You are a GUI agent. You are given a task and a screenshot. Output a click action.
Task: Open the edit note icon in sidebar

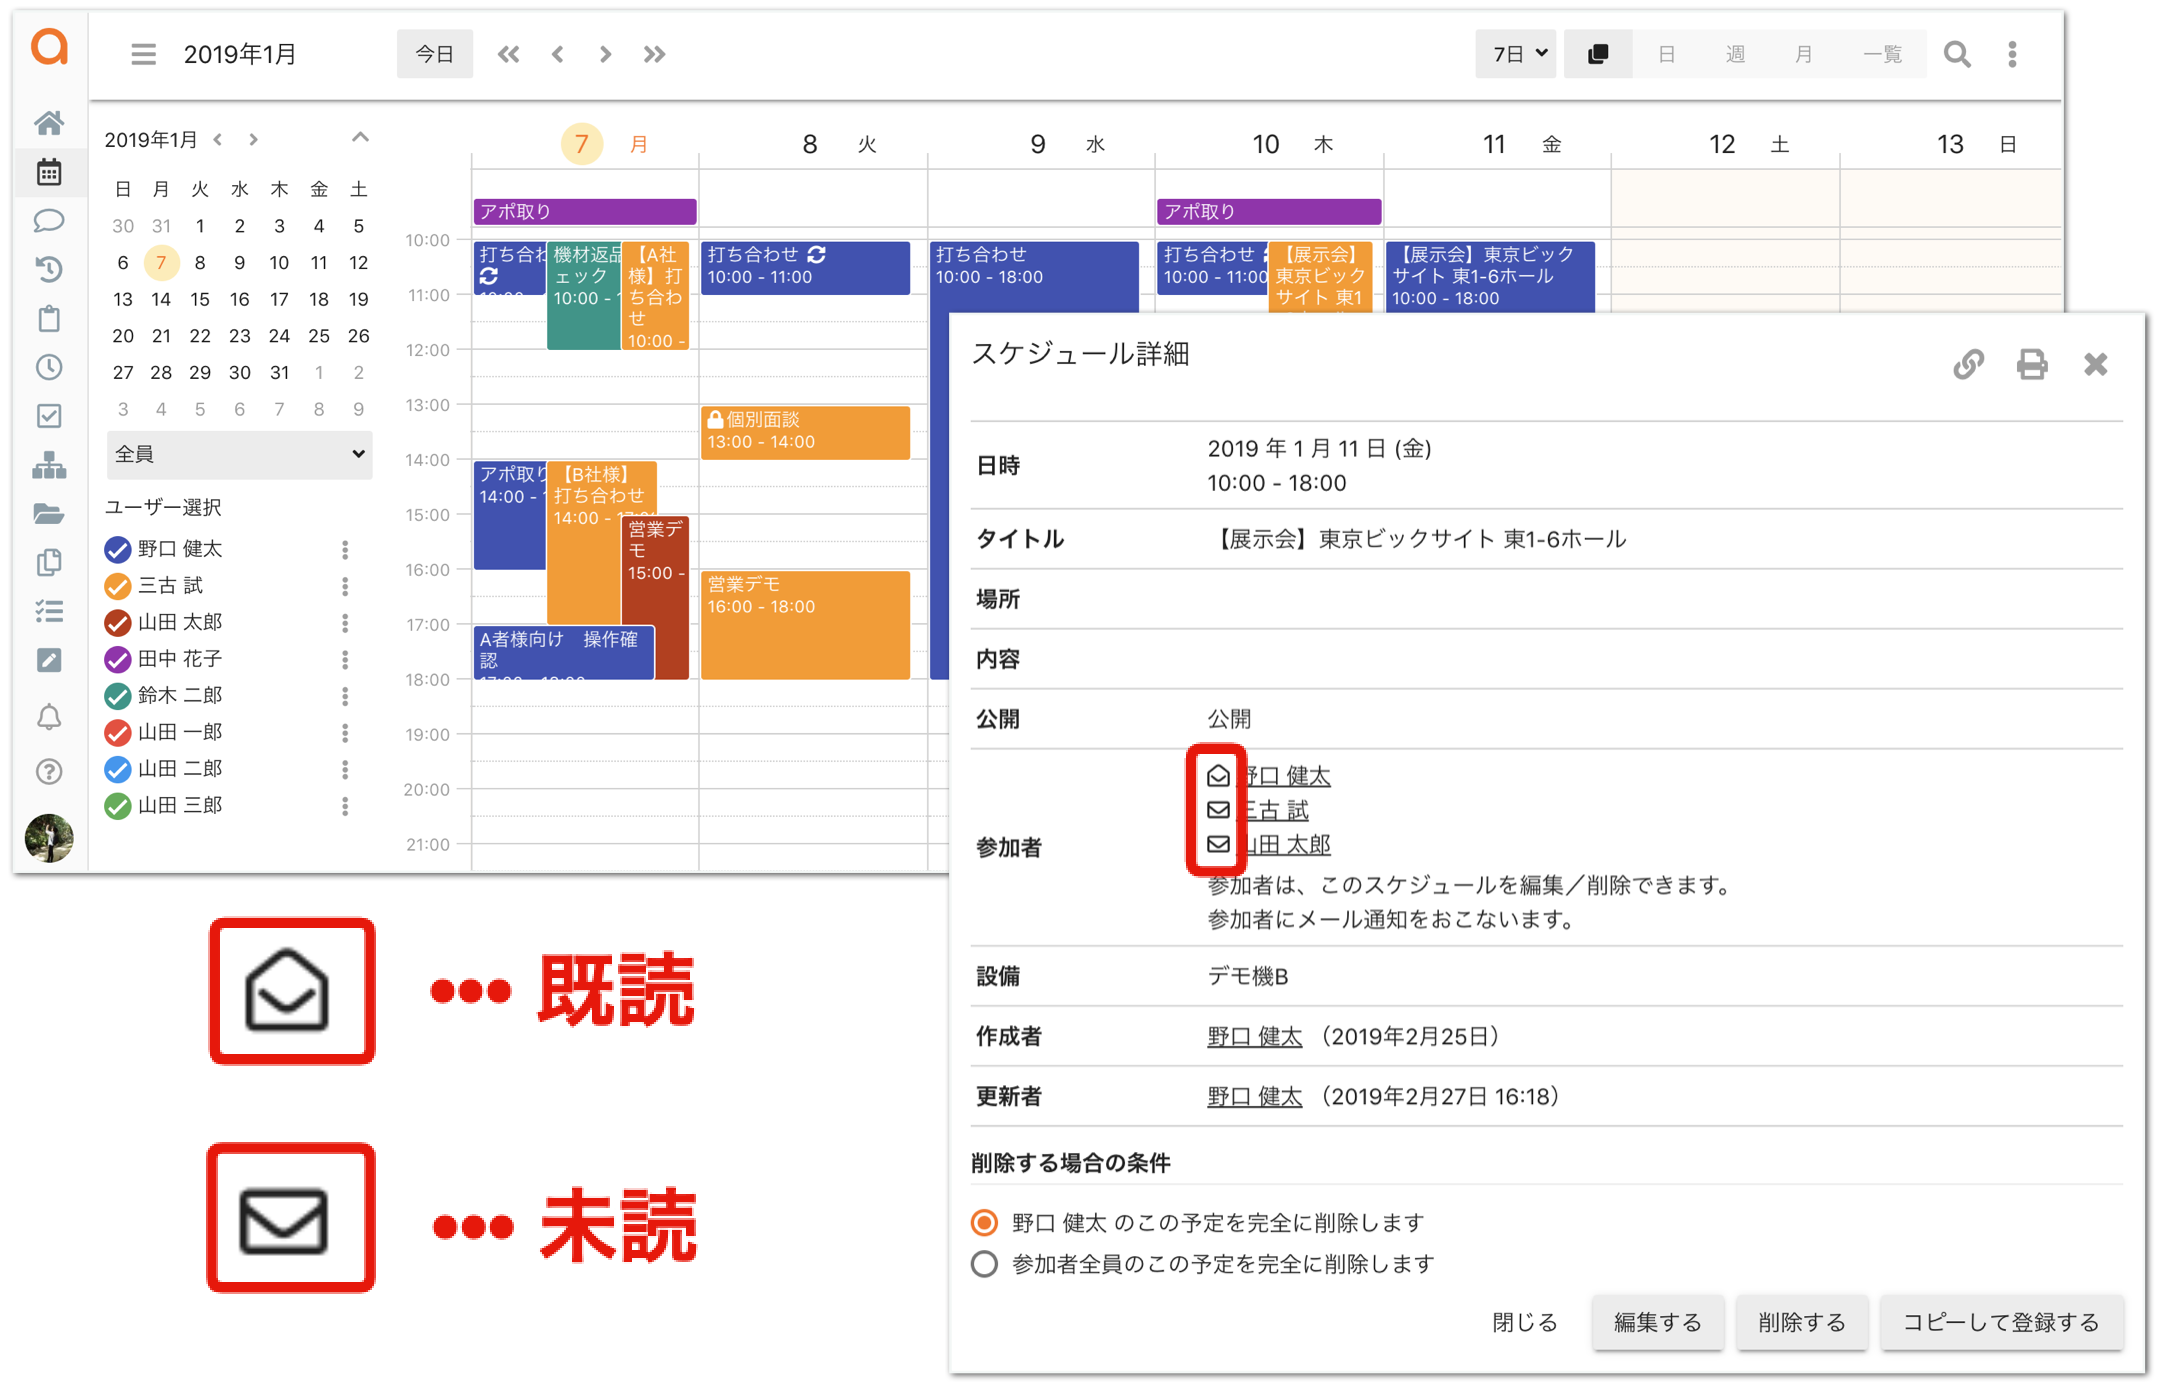[49, 660]
